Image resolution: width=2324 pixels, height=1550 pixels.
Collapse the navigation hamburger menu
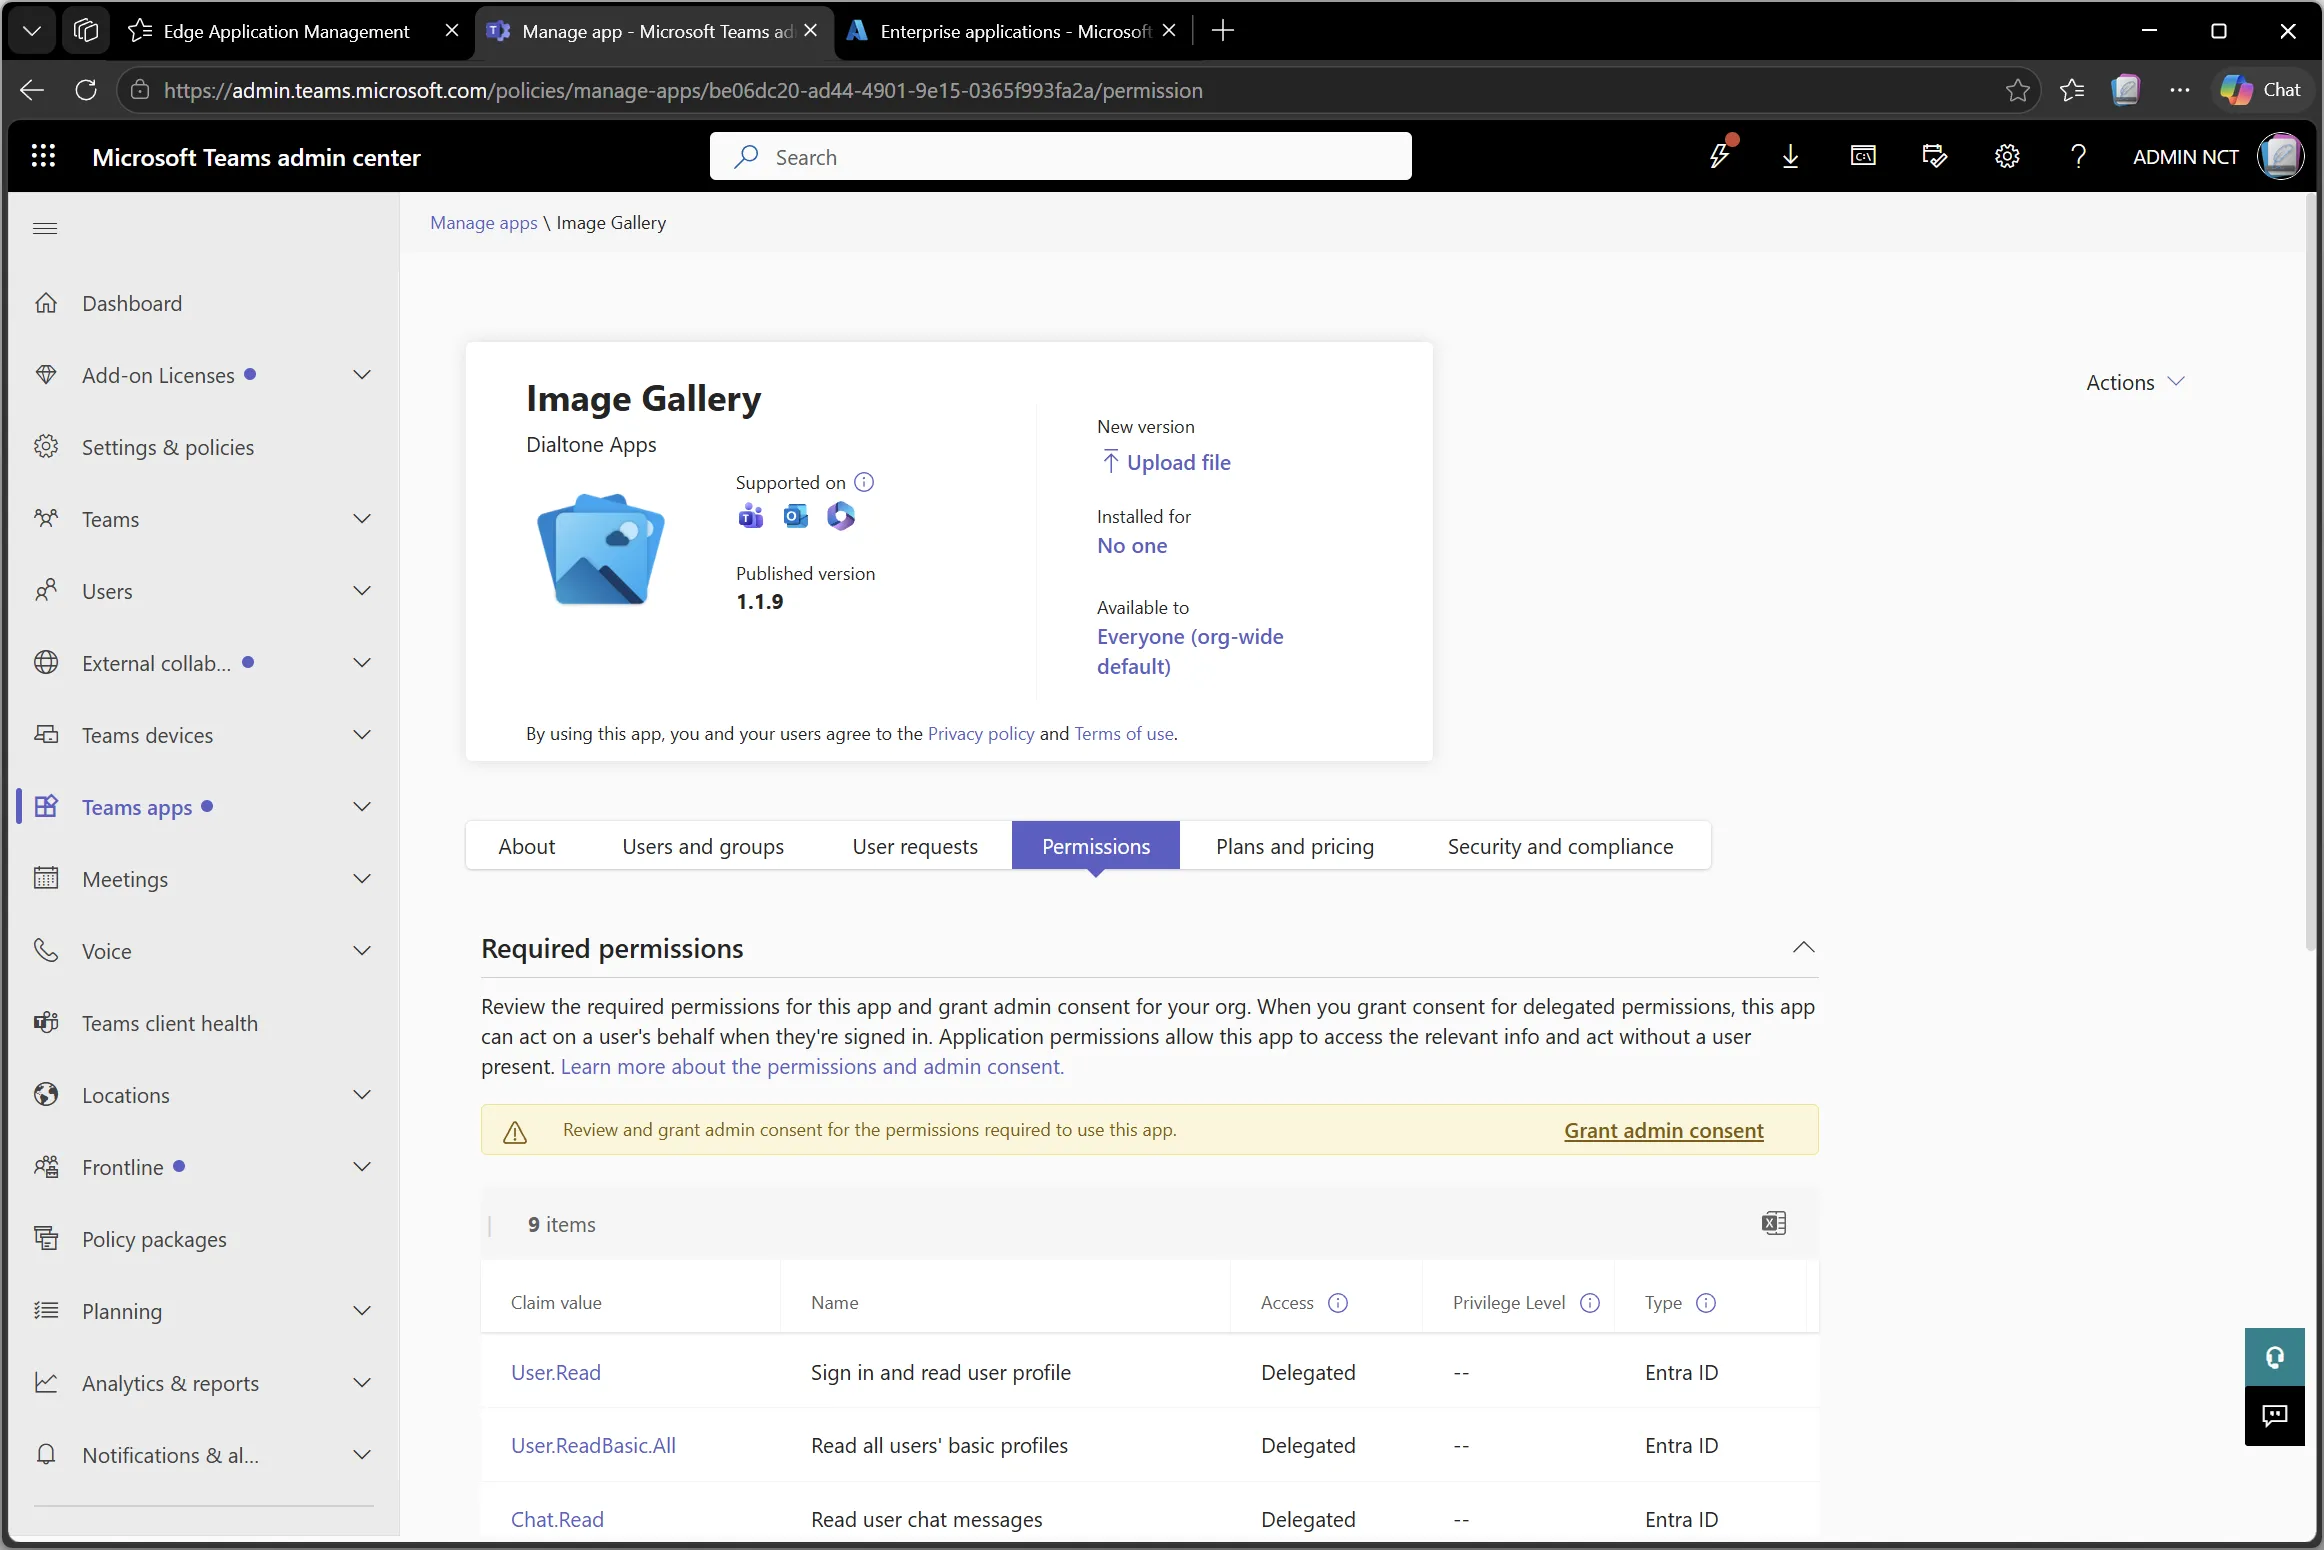tap(45, 228)
